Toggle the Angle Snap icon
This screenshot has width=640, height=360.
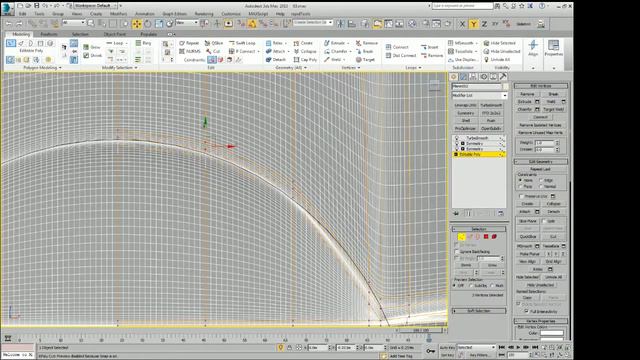click(x=252, y=24)
